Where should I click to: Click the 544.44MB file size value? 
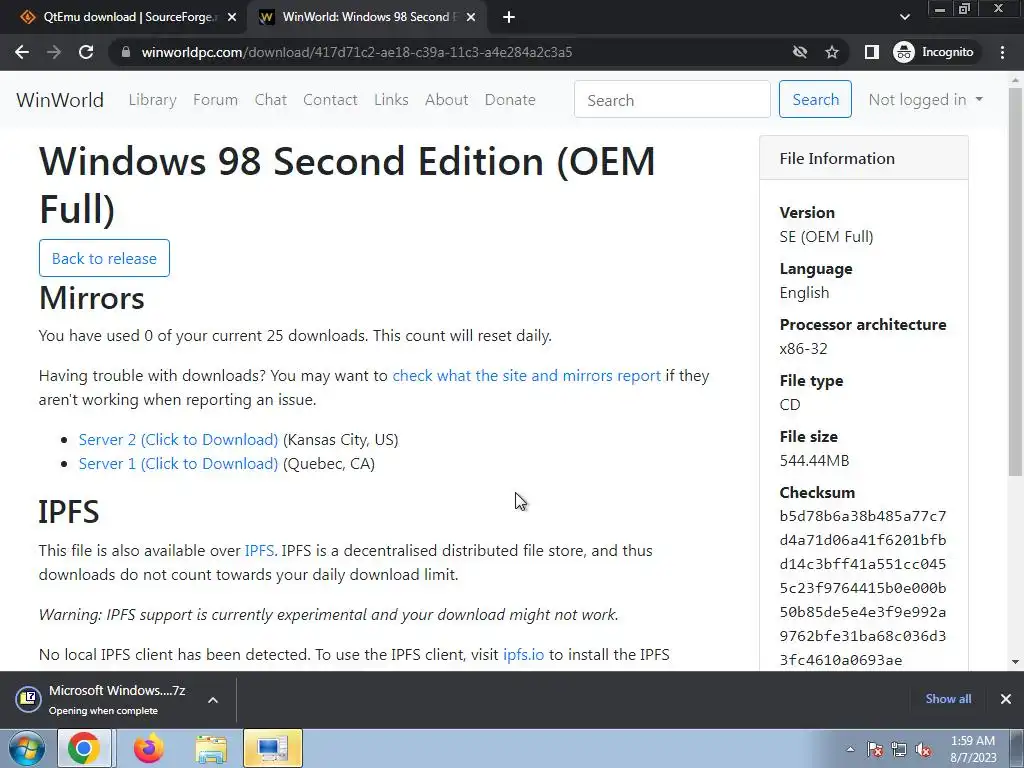click(814, 460)
